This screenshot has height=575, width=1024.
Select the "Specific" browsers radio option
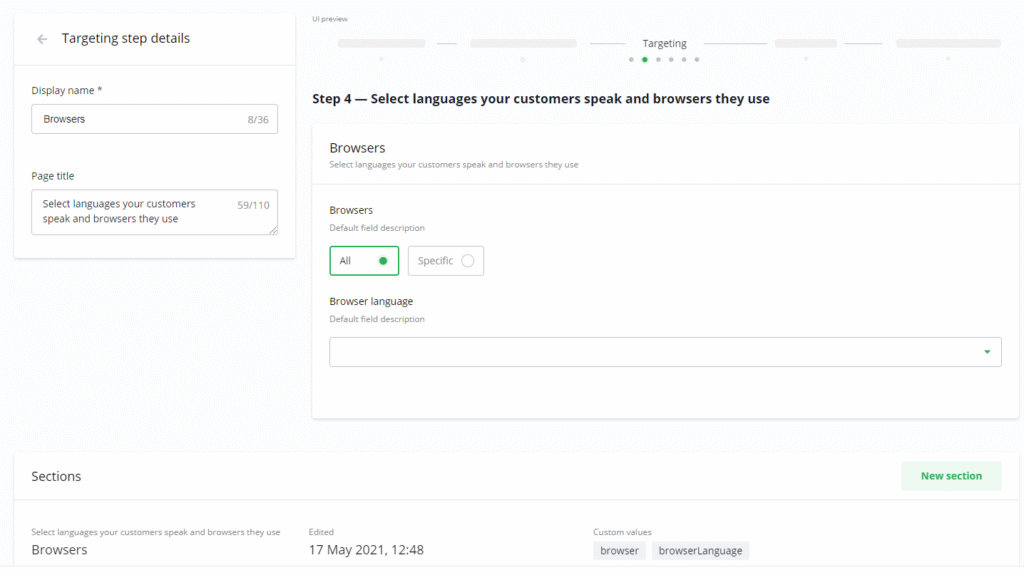click(x=446, y=261)
